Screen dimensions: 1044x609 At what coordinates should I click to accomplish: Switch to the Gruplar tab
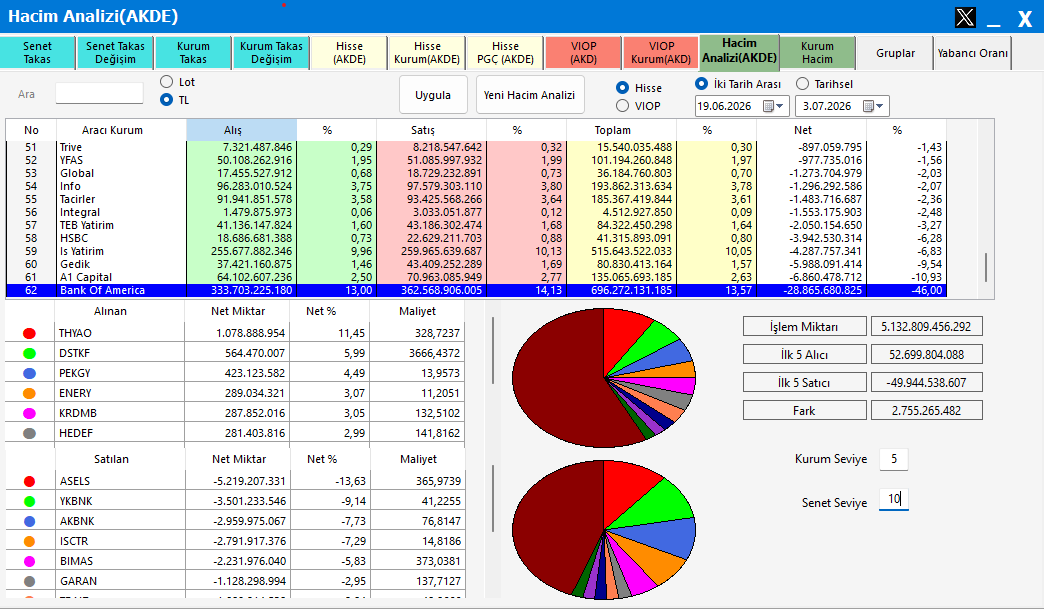click(x=895, y=53)
